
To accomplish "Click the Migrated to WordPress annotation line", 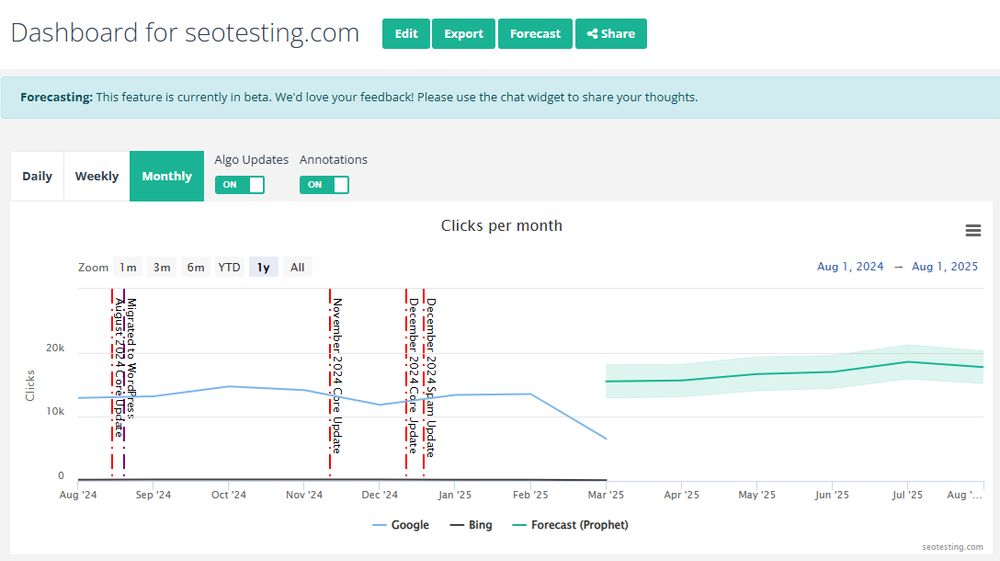I will click(x=124, y=382).
